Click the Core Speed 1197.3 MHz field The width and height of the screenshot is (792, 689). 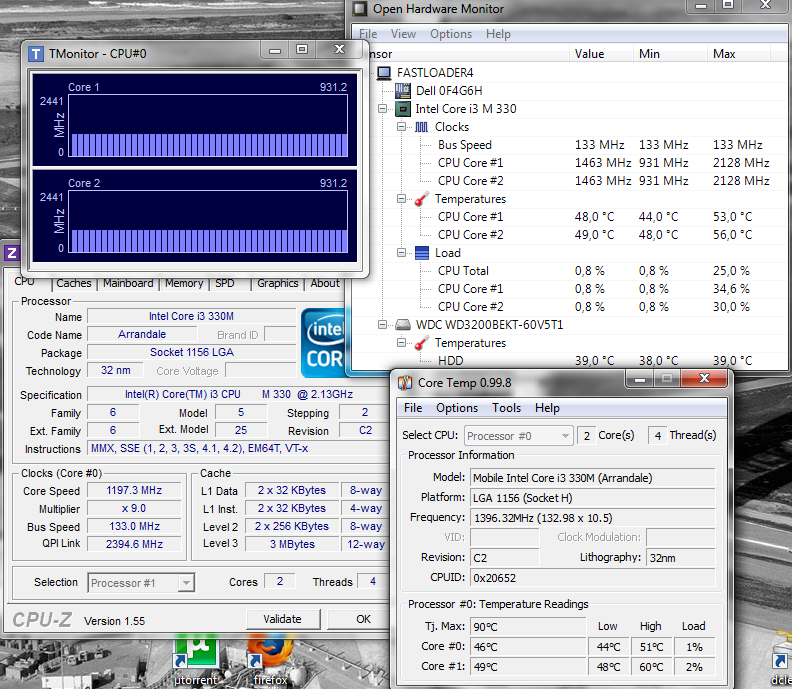click(x=134, y=490)
